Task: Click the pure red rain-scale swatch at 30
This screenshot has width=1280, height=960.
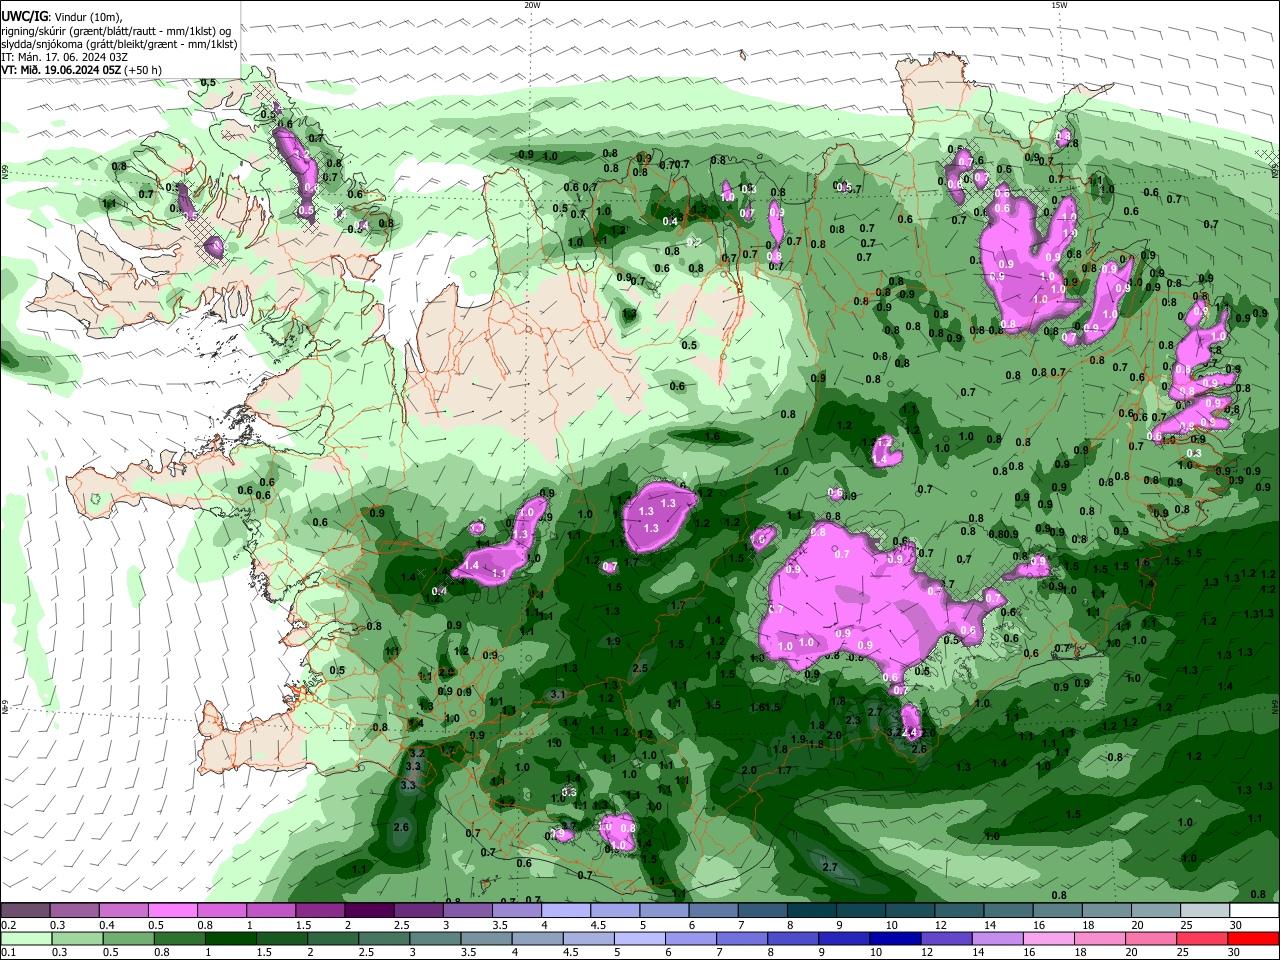Action: point(1254,939)
